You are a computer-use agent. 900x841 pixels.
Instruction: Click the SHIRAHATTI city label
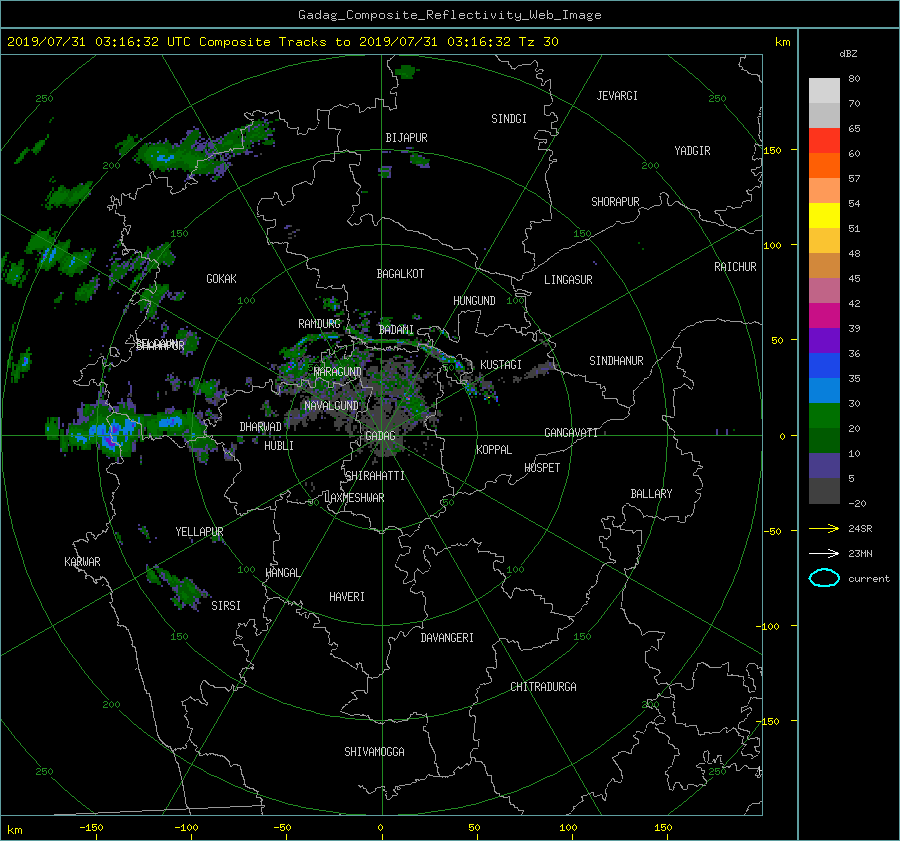click(374, 476)
